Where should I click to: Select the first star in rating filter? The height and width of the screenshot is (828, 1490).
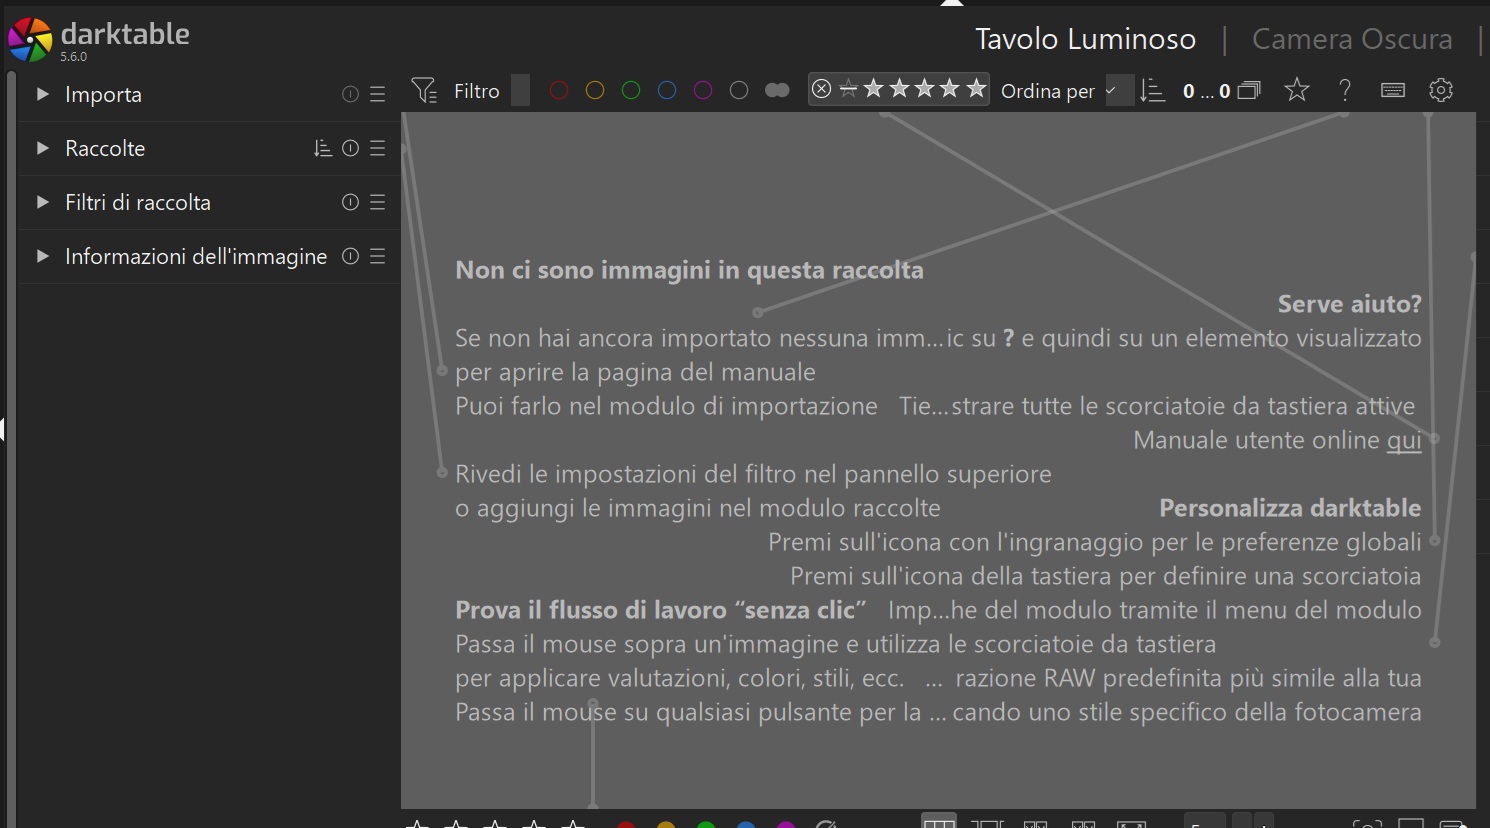[874, 89]
